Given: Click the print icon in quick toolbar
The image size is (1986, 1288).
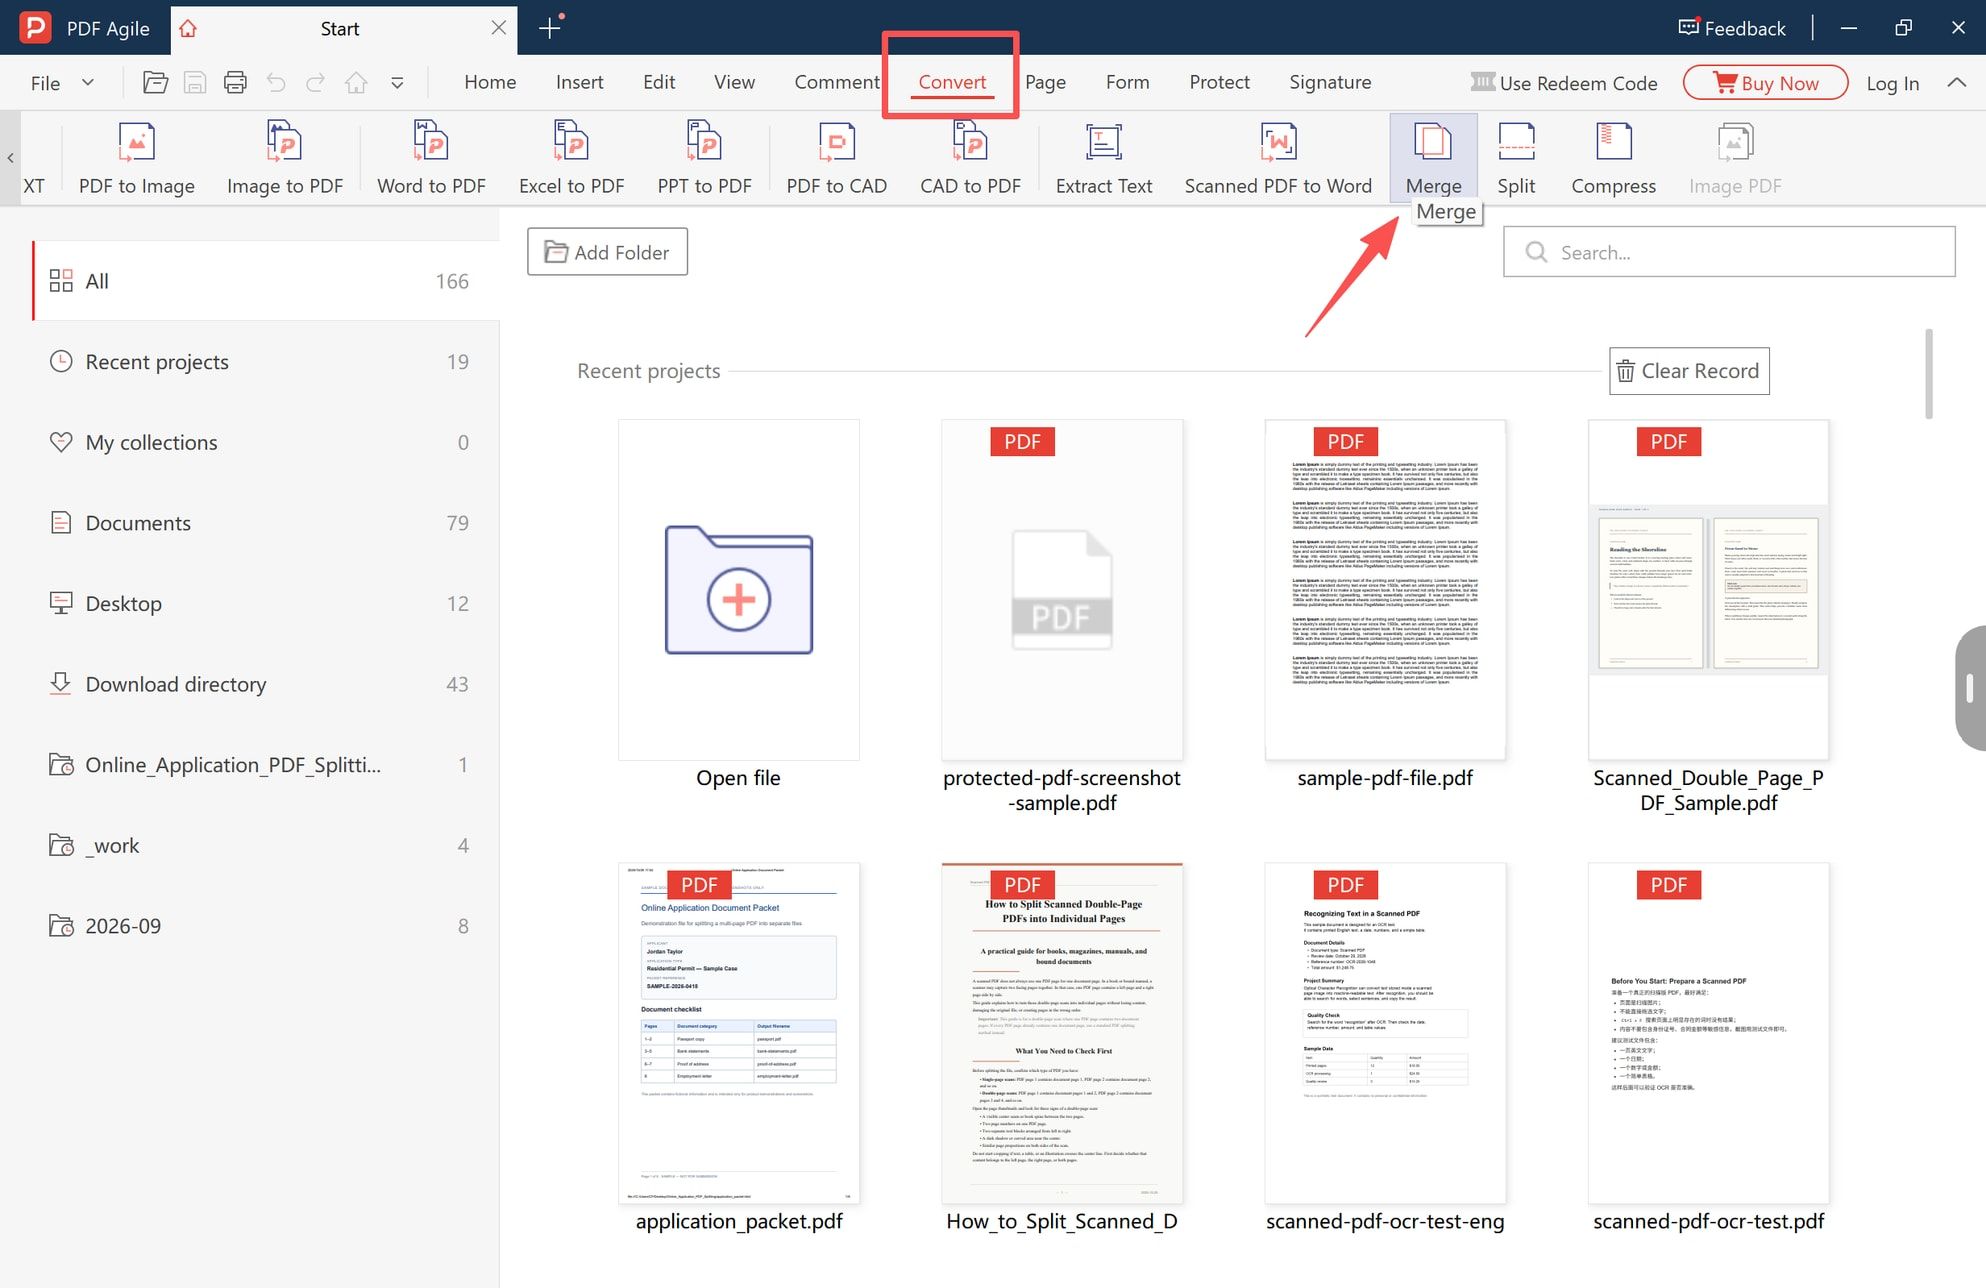Looking at the screenshot, I should 235,83.
